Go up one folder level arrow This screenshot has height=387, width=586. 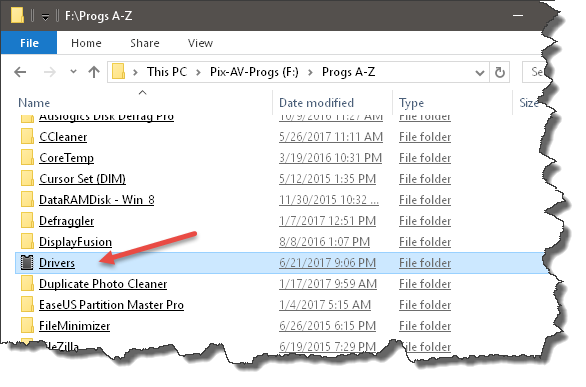(x=94, y=72)
